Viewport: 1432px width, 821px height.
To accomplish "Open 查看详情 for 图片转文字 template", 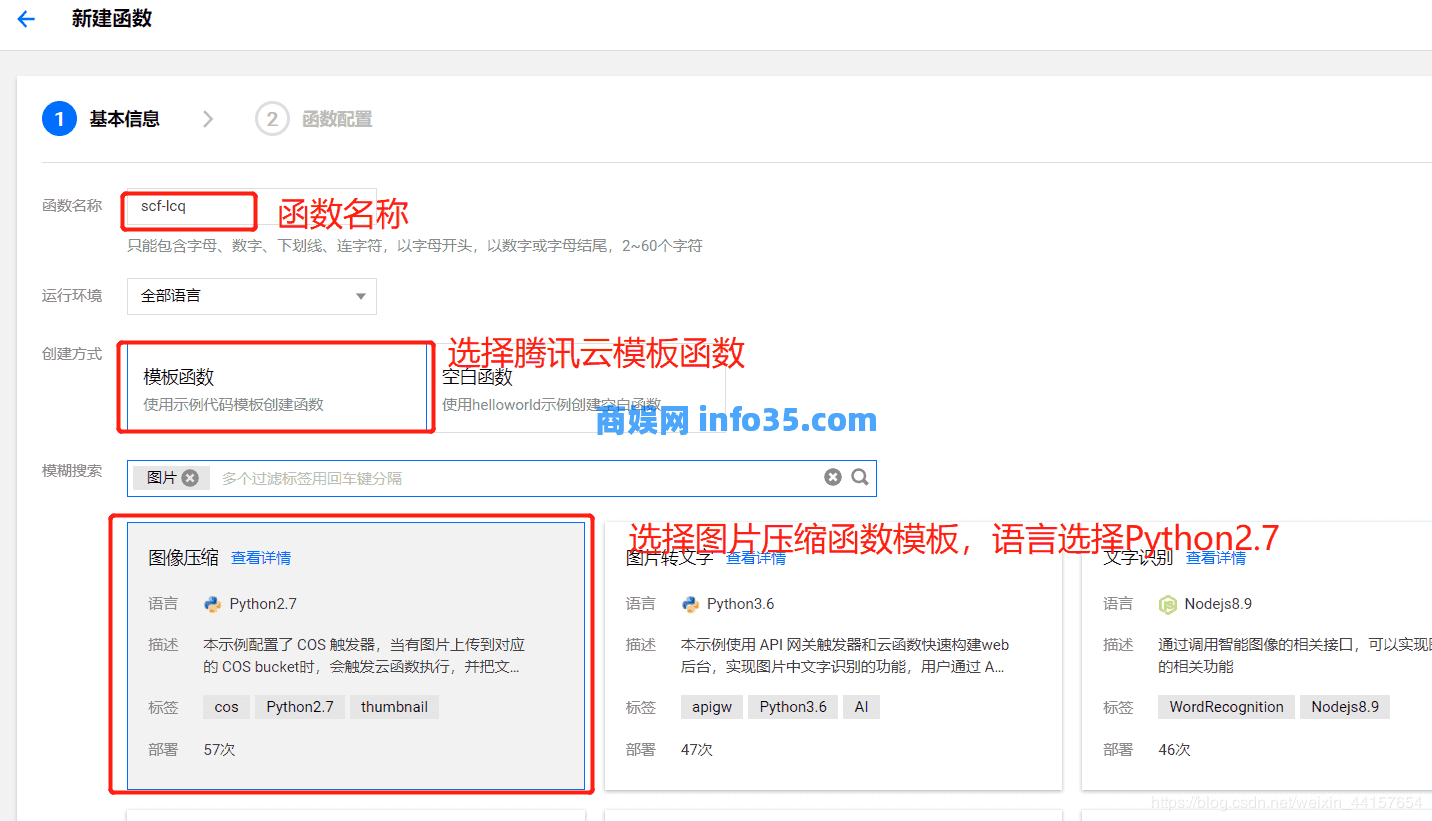I will point(756,558).
